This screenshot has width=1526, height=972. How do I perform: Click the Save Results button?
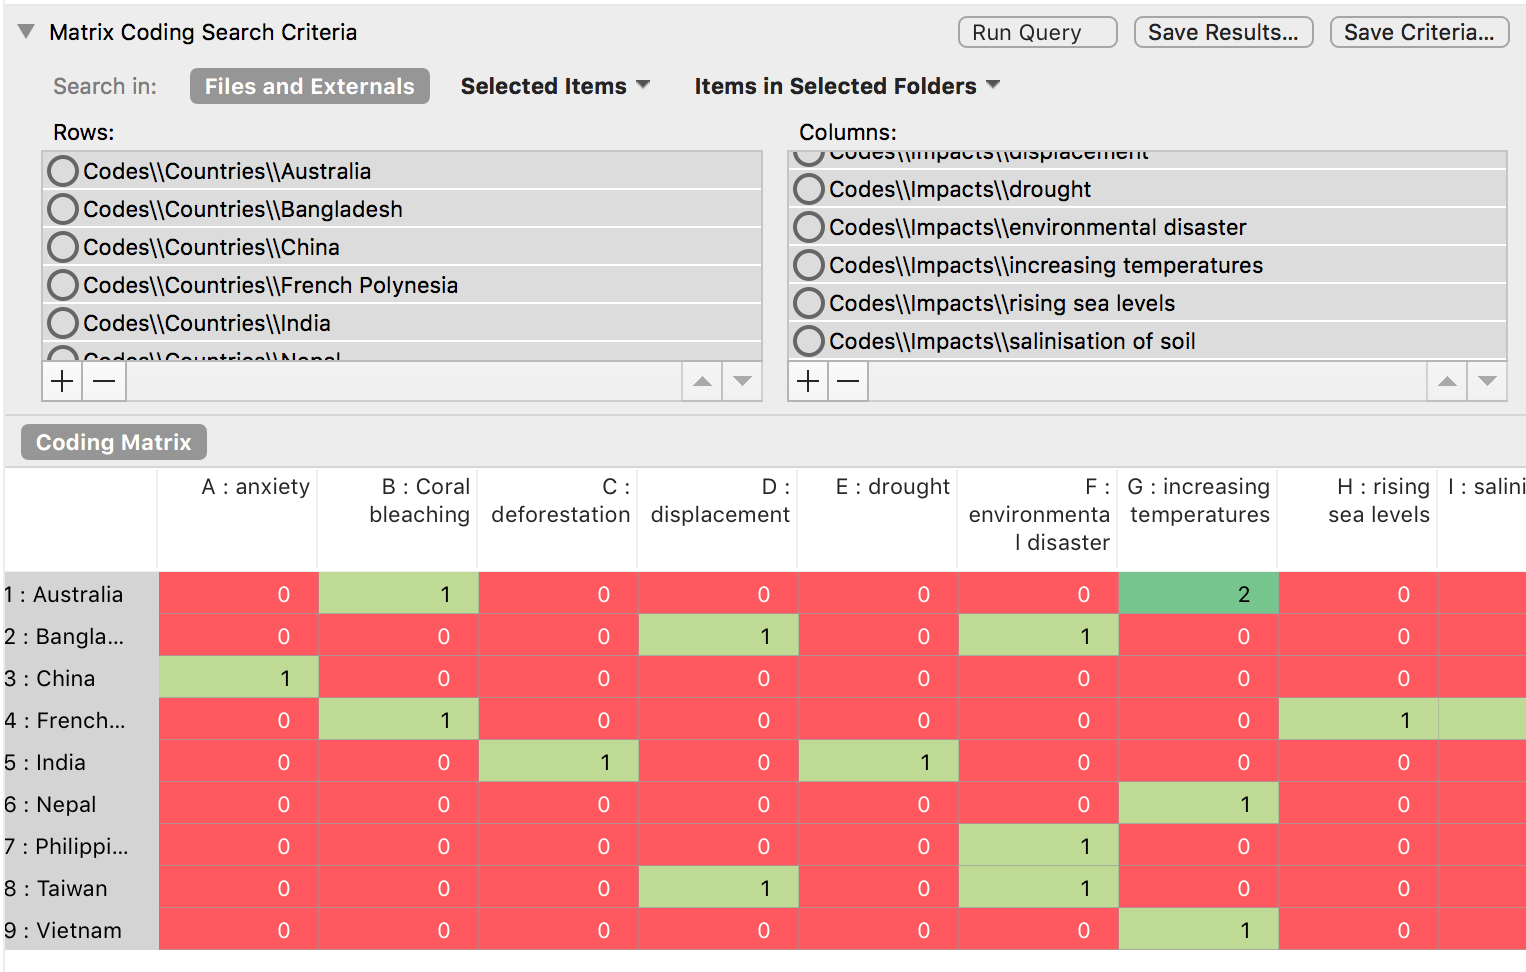(x=1223, y=32)
